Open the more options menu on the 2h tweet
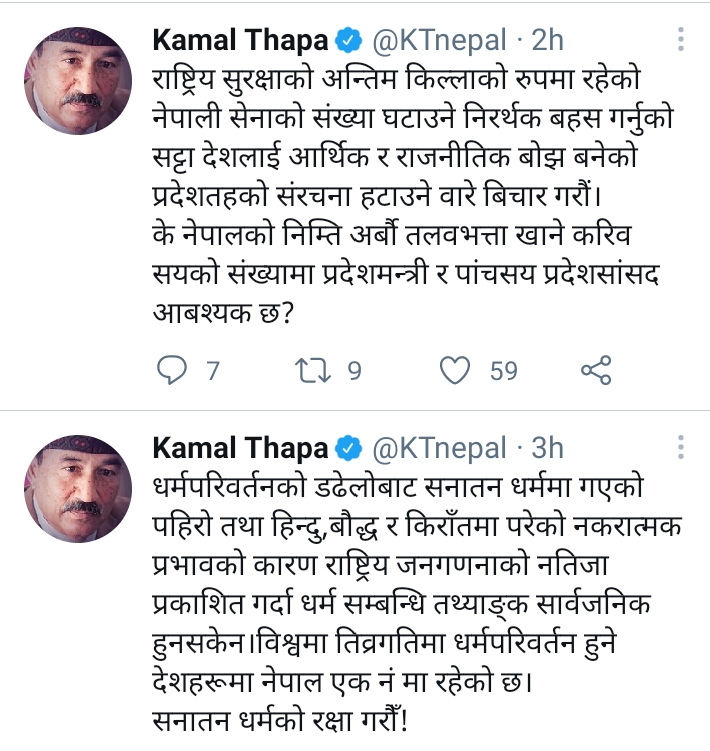The height and width of the screenshot is (751, 710). [680, 40]
